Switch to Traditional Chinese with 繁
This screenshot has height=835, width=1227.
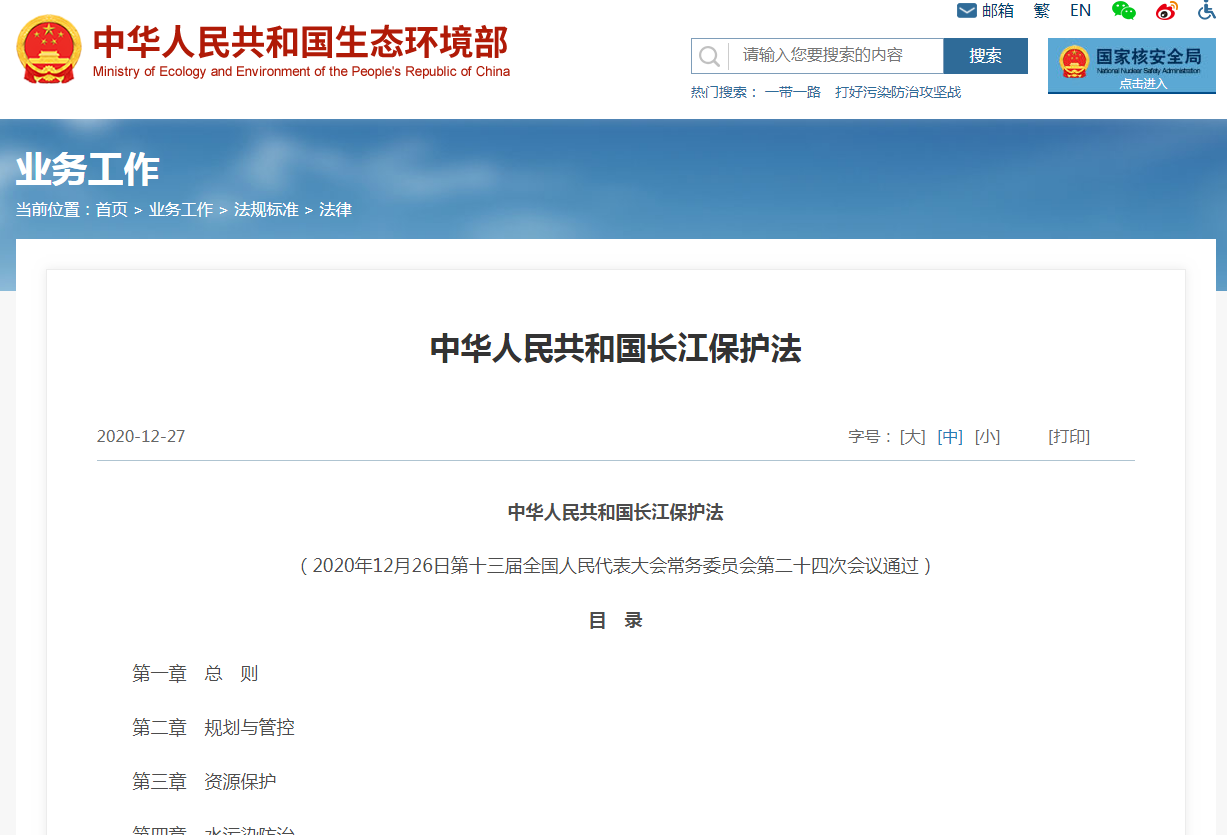point(1042,11)
